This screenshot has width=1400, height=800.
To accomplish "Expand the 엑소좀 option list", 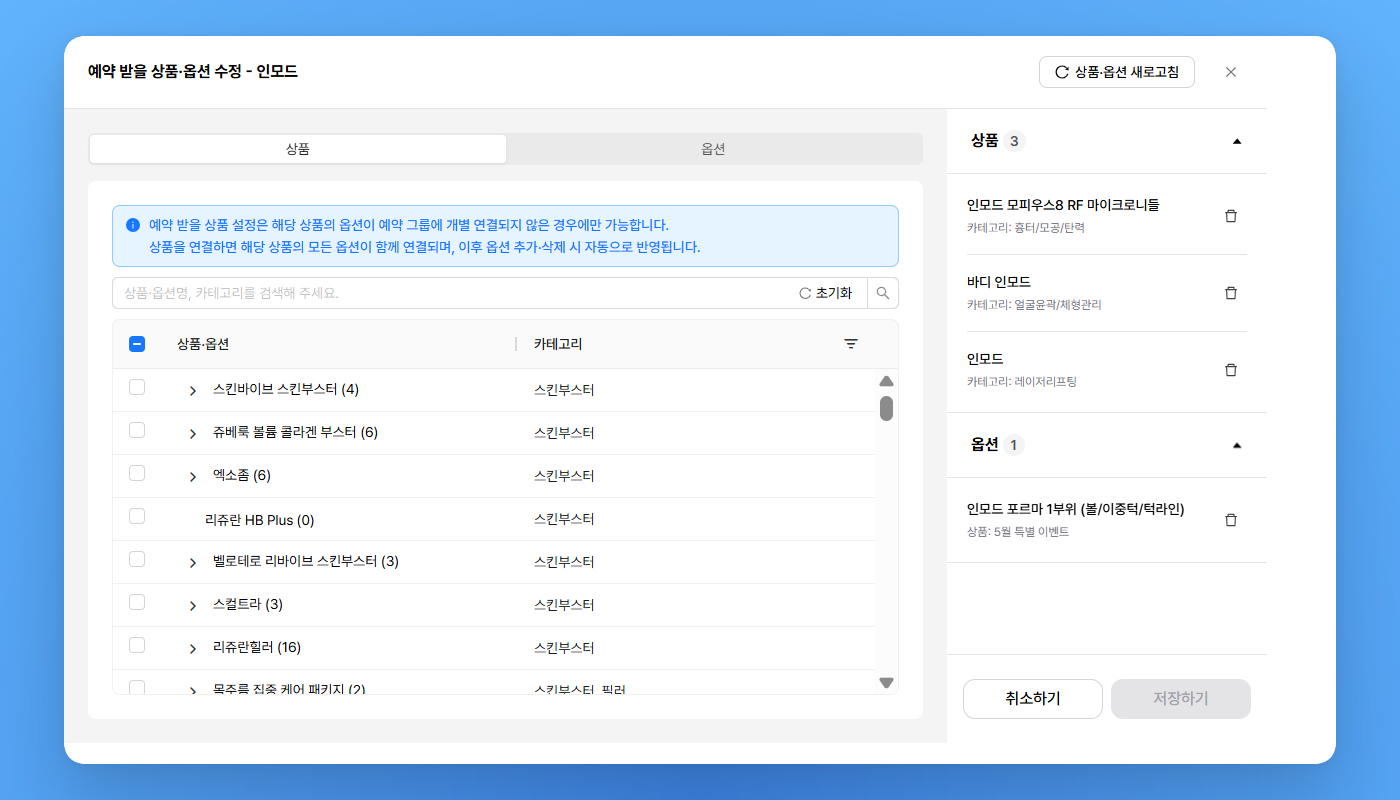I will 193,477.
